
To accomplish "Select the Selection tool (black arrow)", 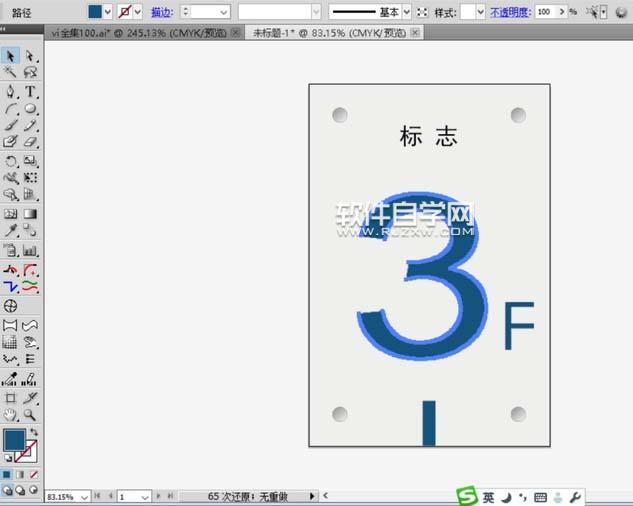I will click(10, 56).
